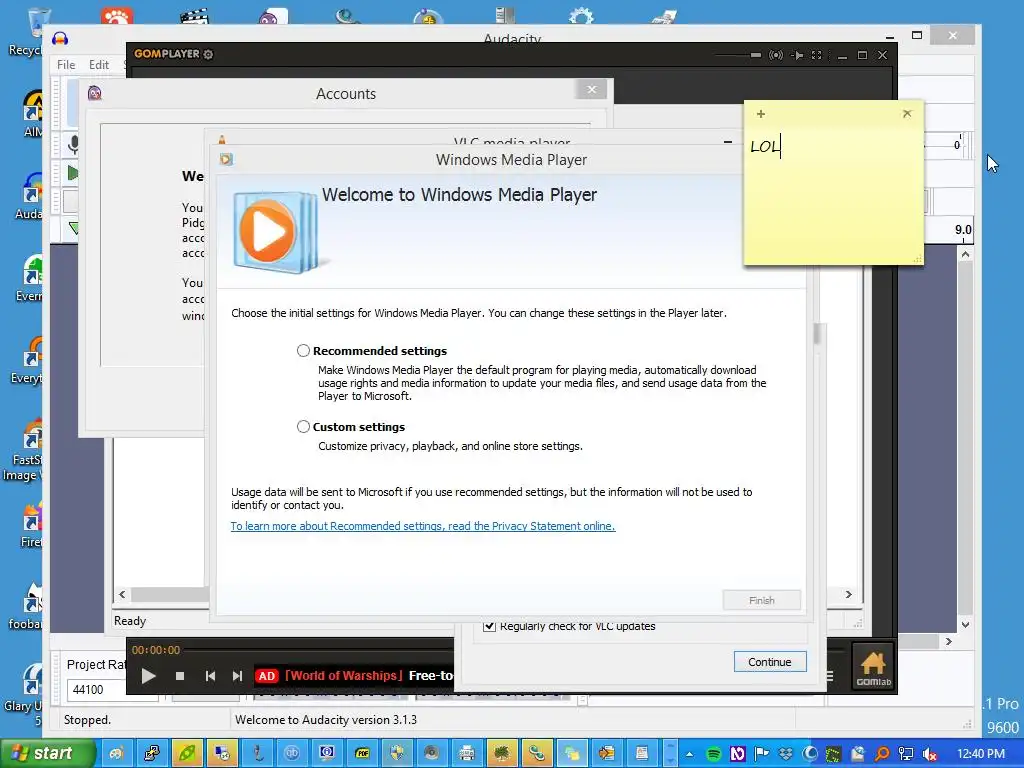Click Dropbox icon in system tray
Screen dimensions: 1024x768
pos(786,754)
